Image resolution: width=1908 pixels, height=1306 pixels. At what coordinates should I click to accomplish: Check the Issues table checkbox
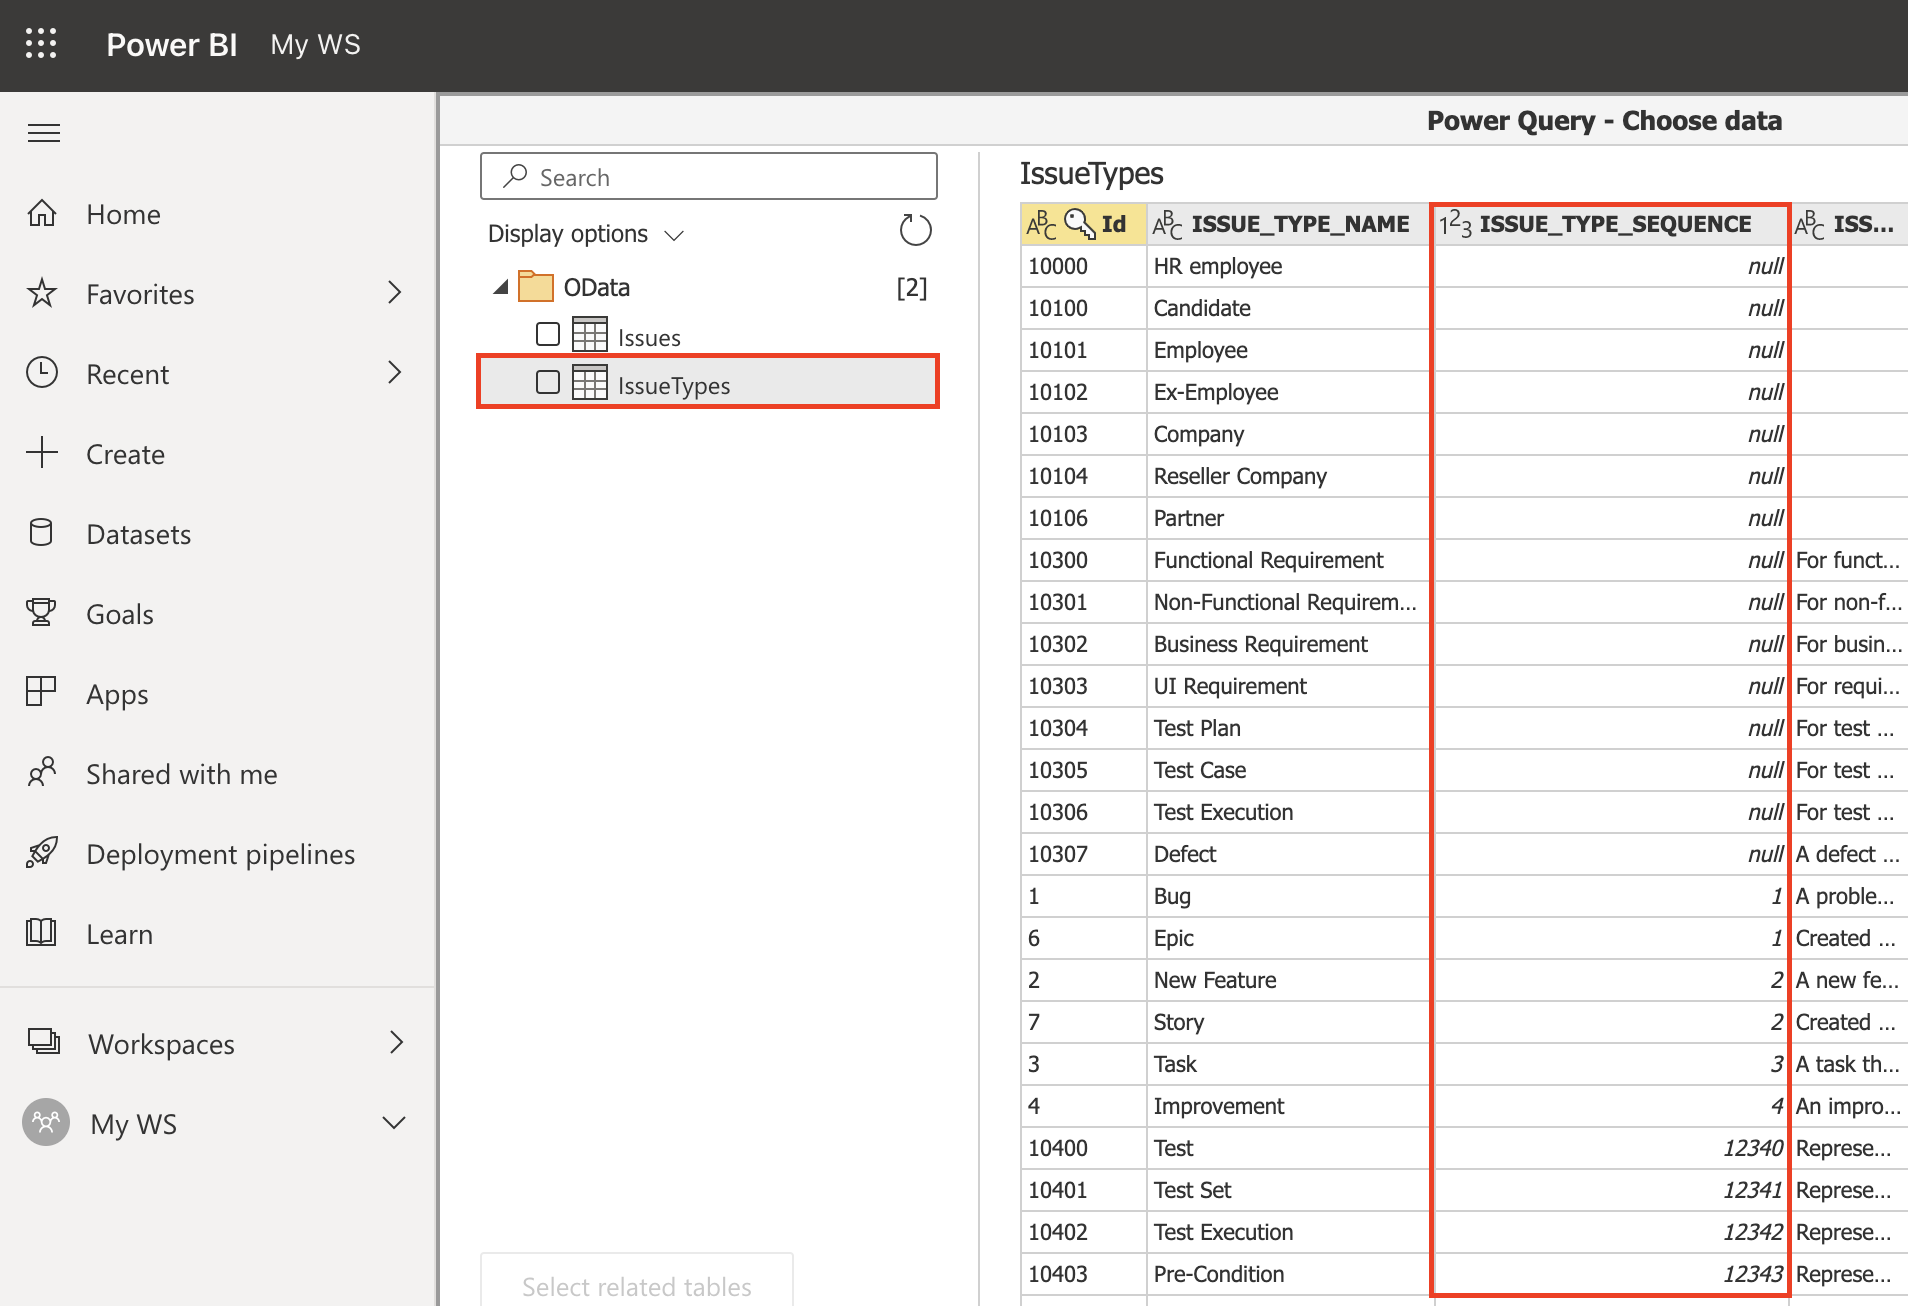click(x=548, y=334)
